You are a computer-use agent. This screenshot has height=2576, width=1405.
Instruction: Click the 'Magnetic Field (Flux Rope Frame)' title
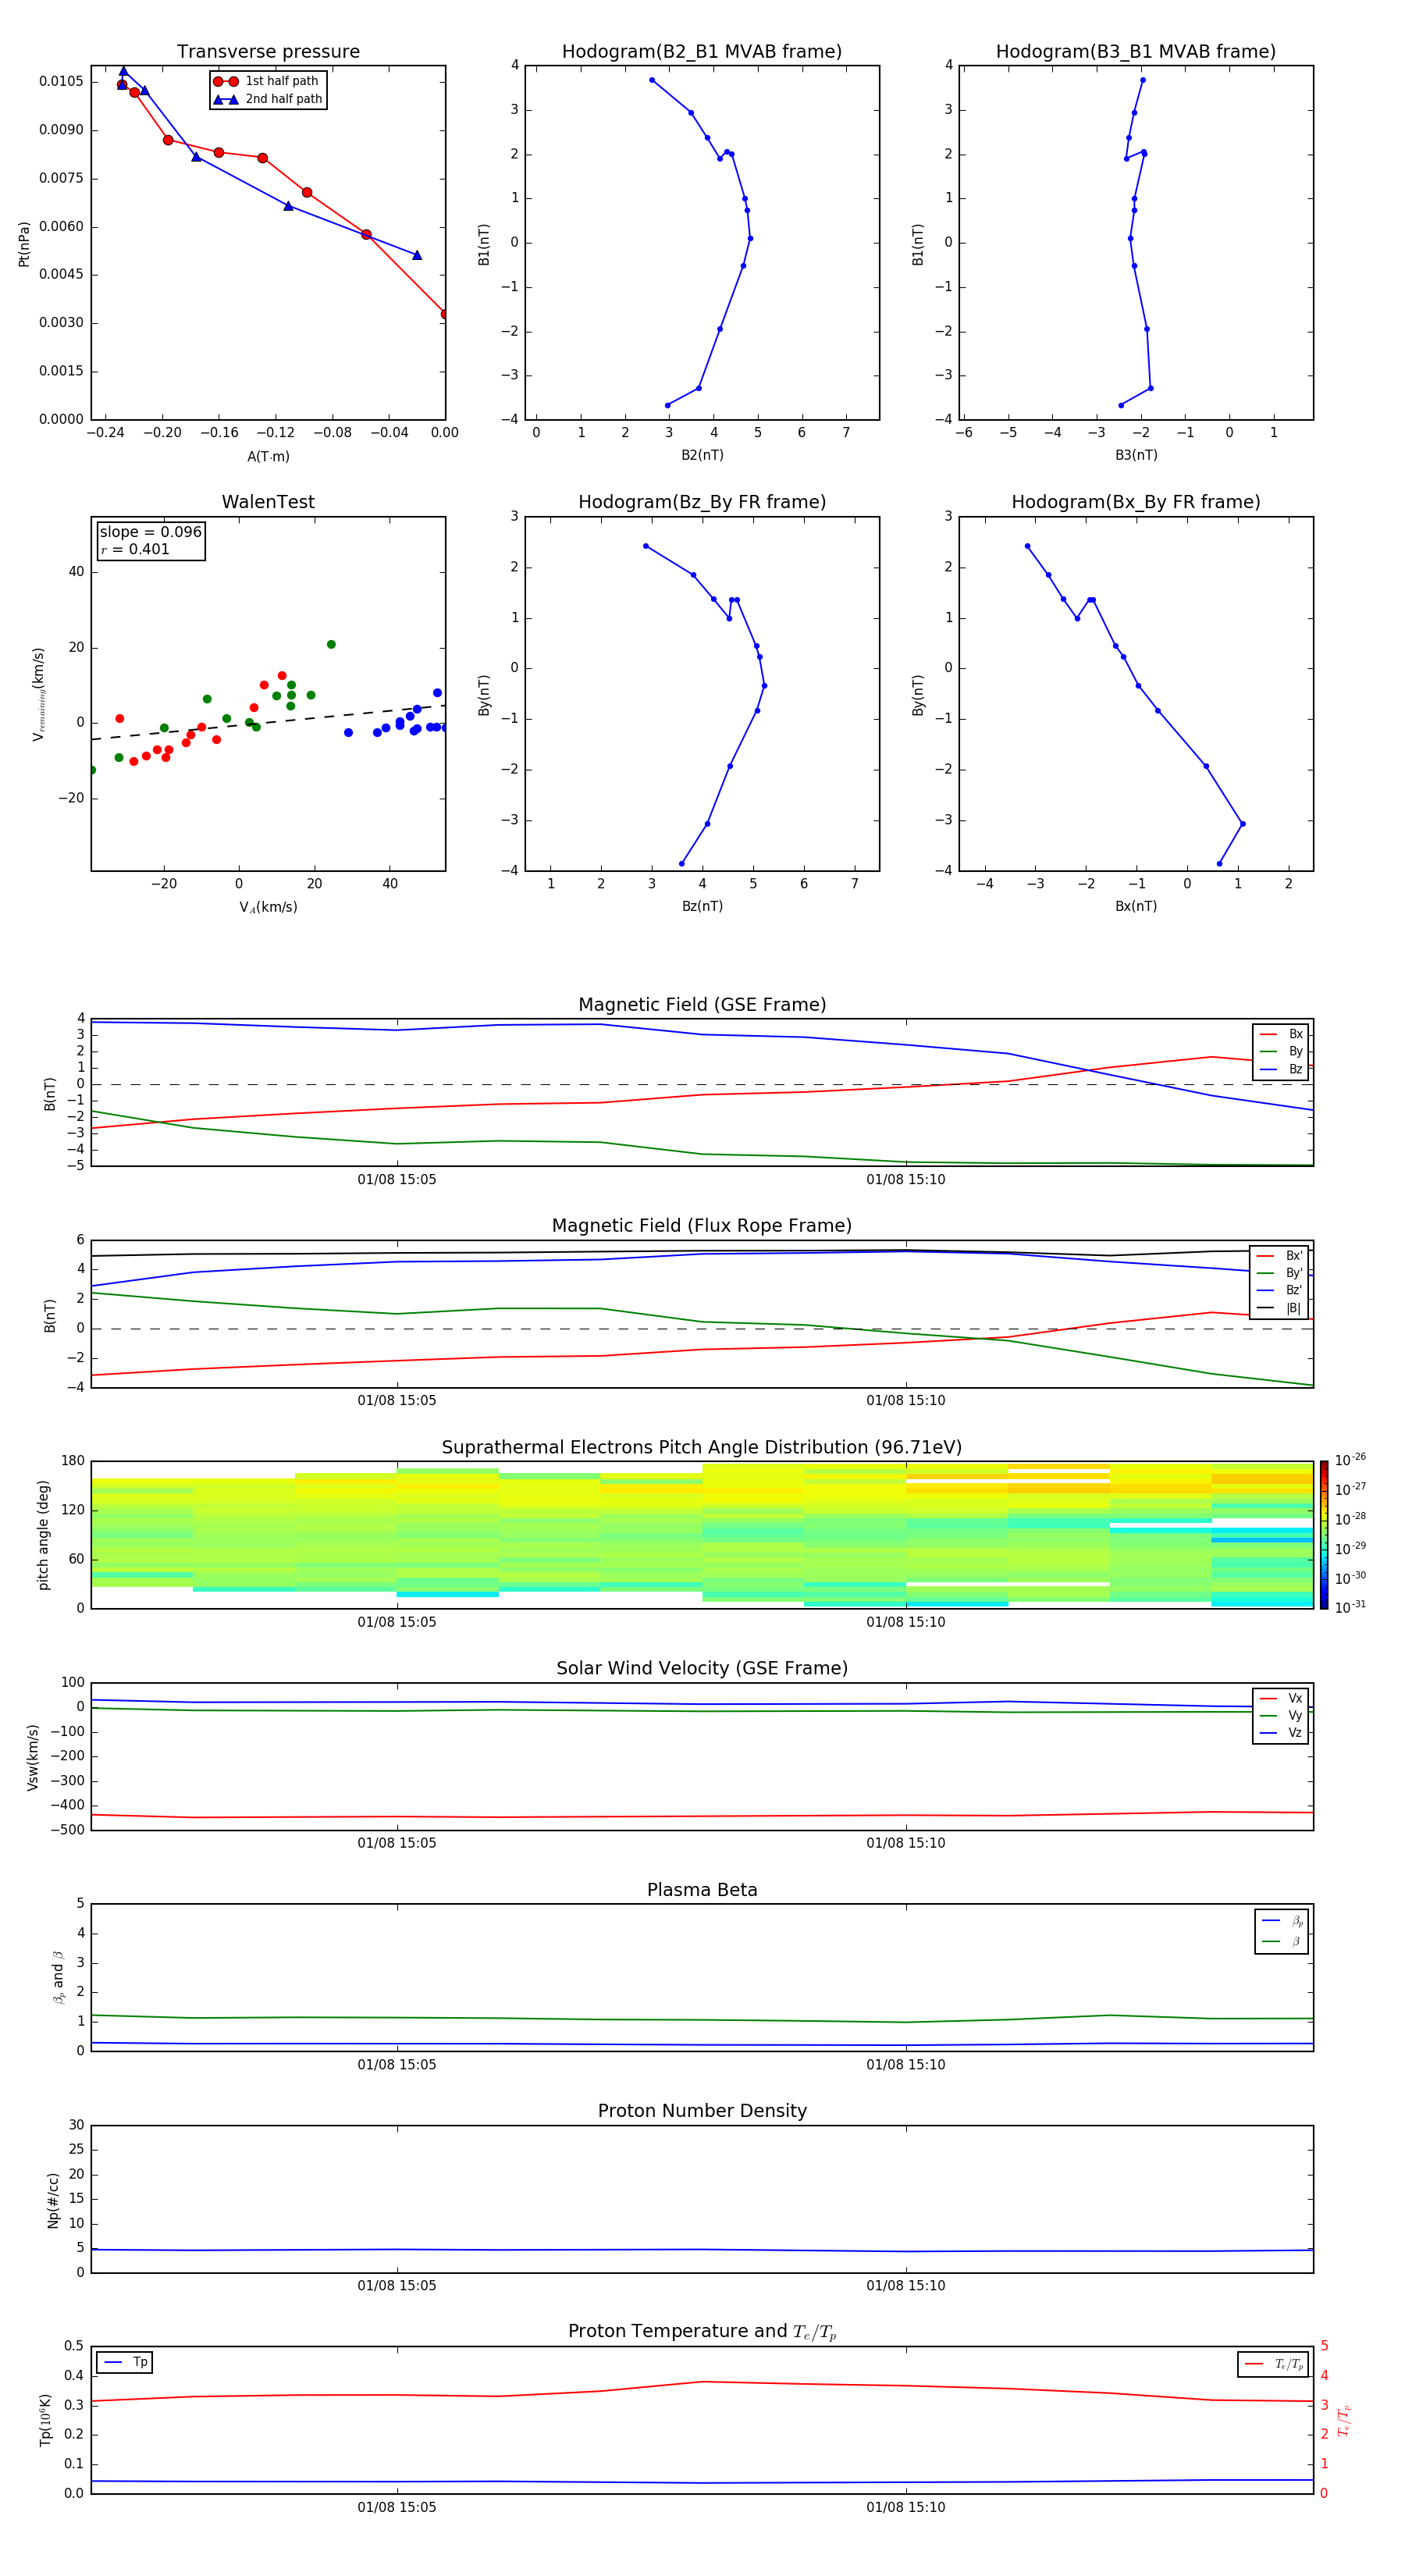pos(702,1226)
